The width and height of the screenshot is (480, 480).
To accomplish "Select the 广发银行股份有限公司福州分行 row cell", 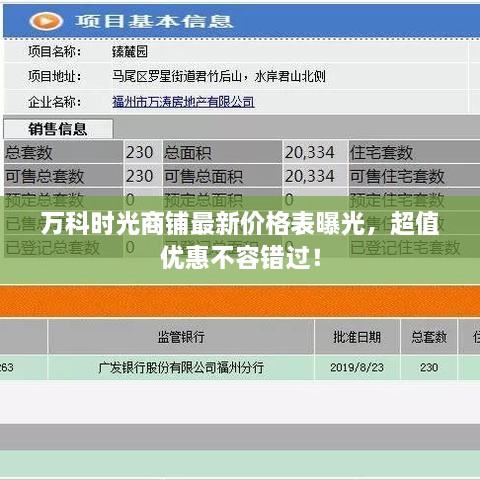I will [x=181, y=367].
